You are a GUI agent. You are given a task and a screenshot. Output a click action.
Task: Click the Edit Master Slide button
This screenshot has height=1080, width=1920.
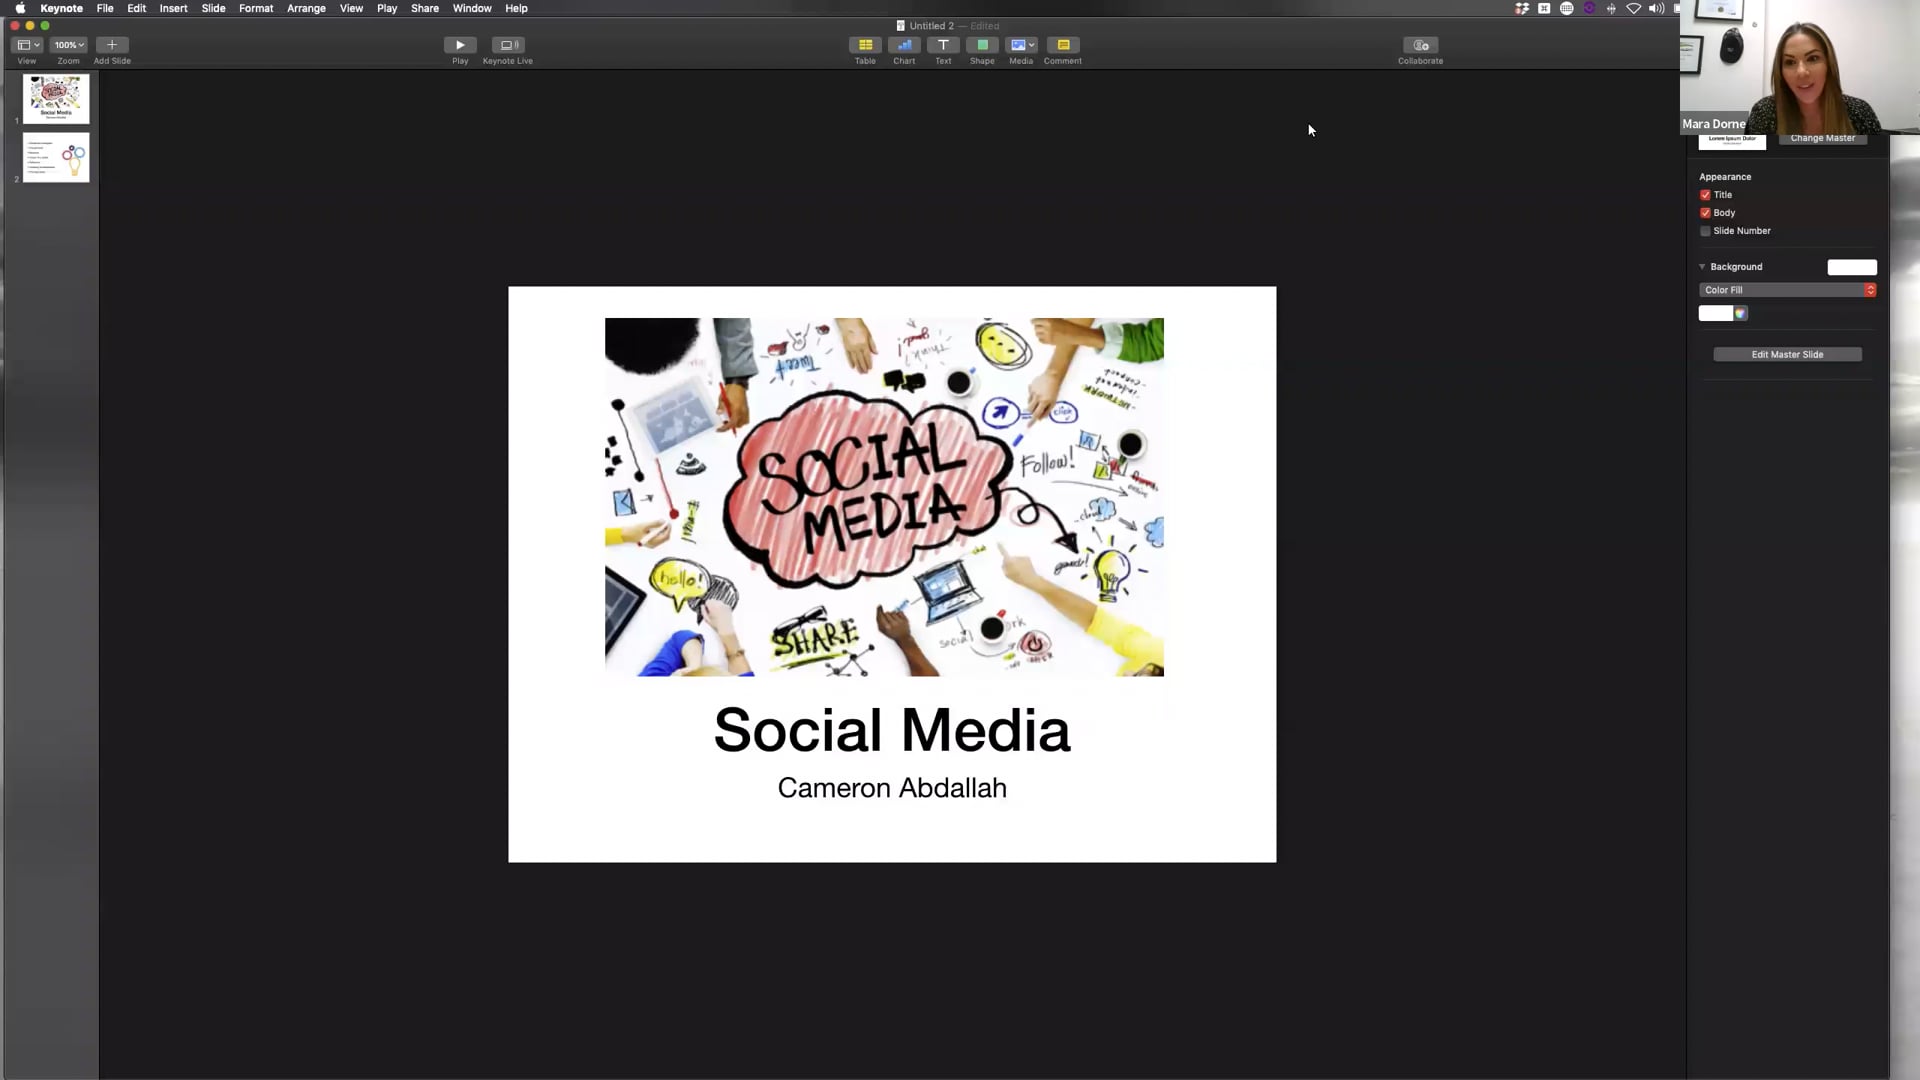pyautogui.click(x=1787, y=354)
